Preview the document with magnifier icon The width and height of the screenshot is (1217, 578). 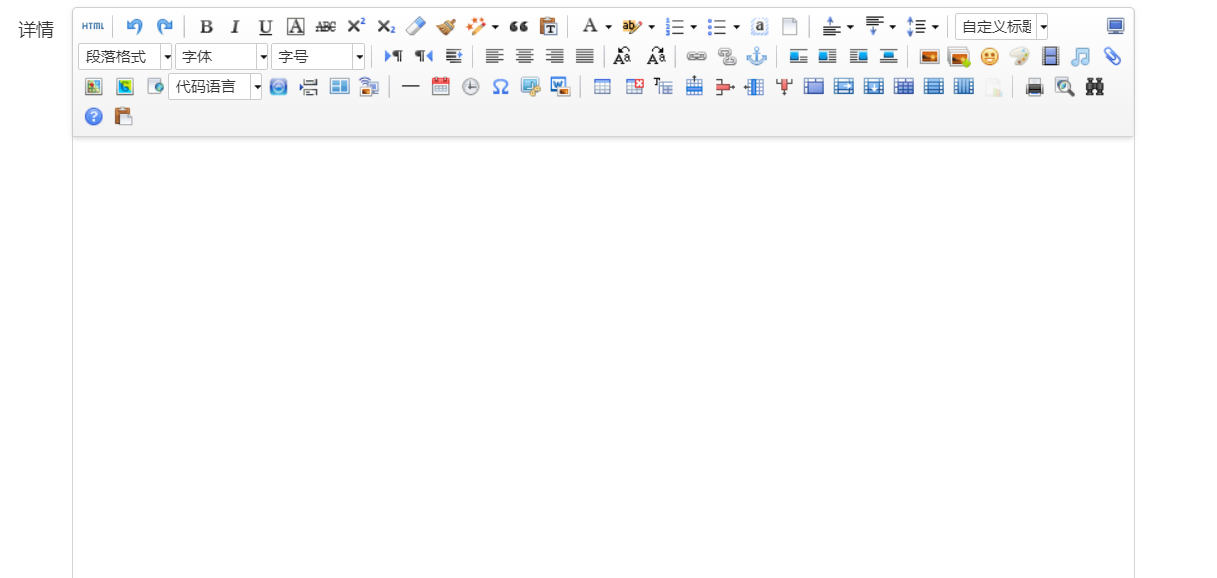click(1065, 87)
